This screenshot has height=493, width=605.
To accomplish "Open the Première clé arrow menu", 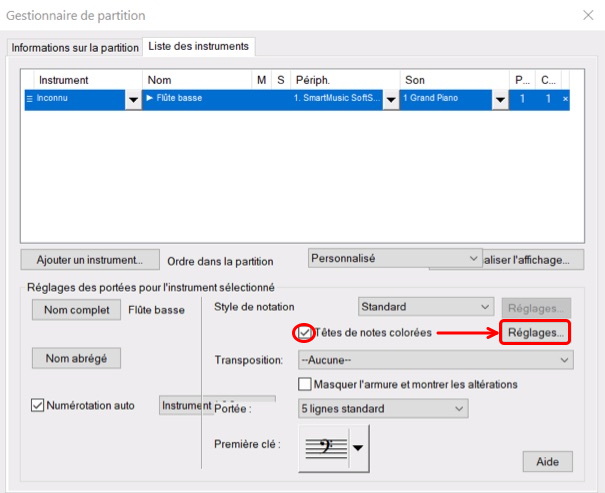I will click(358, 448).
